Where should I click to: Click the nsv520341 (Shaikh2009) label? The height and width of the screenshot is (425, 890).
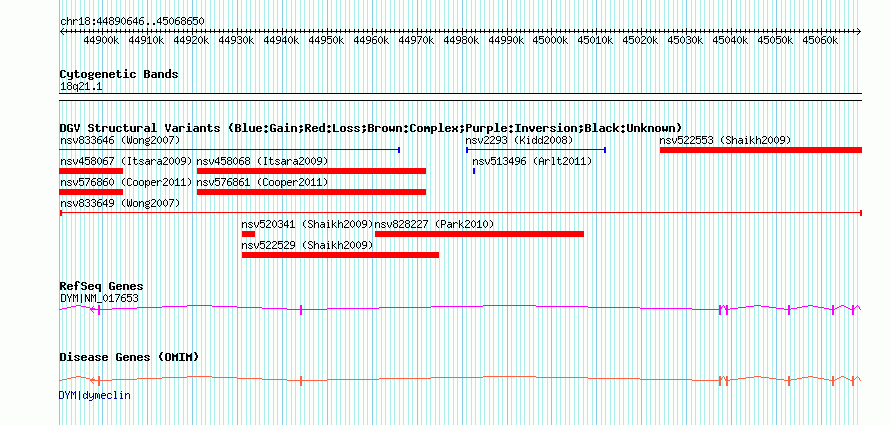click(308, 224)
